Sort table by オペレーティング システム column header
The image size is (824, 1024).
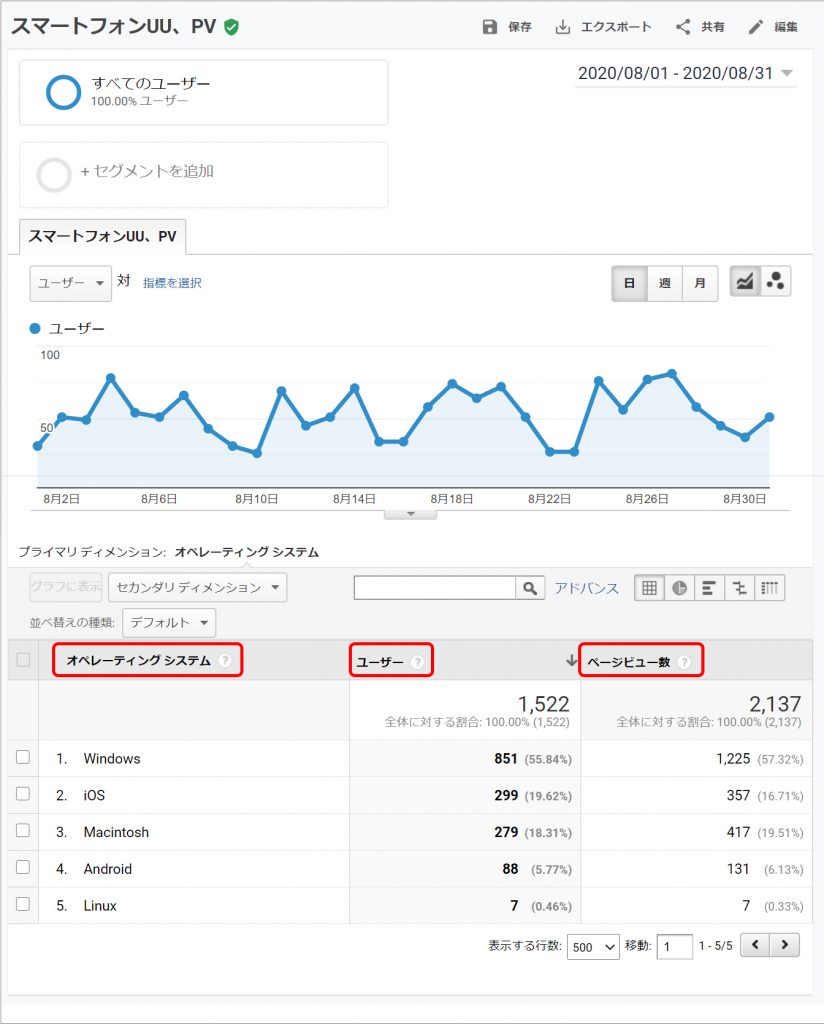pyautogui.click(x=139, y=660)
